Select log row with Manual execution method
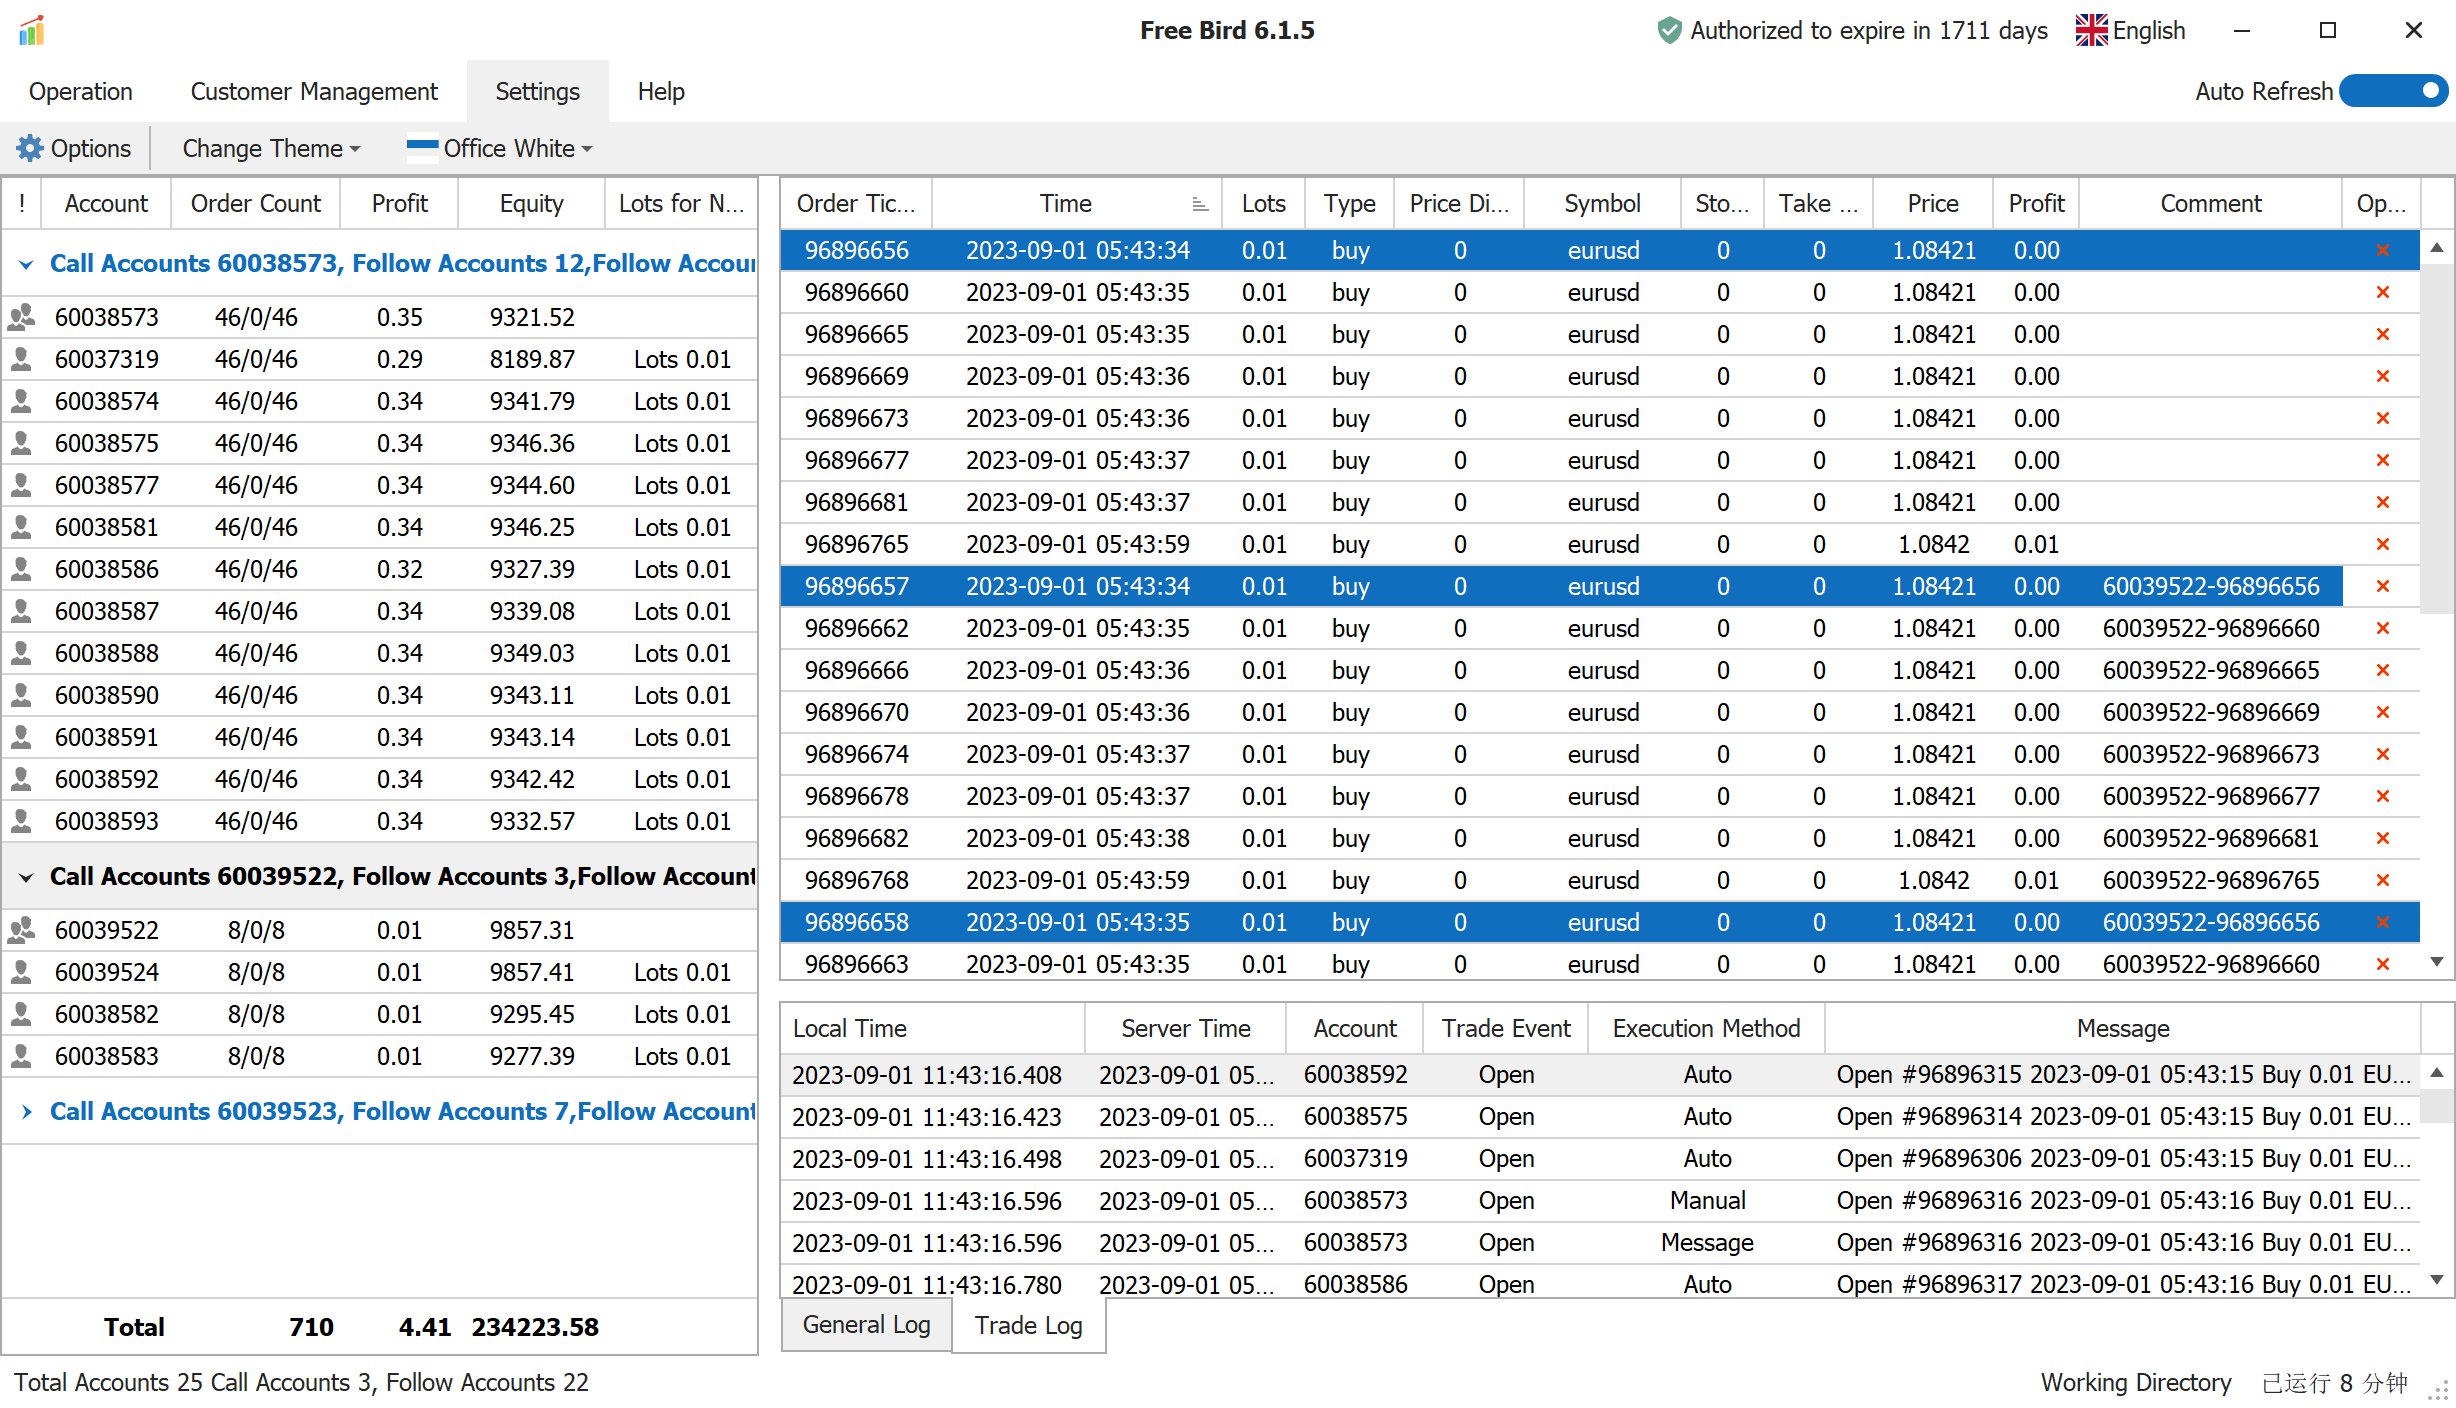This screenshot has width=2456, height=1408. pos(1600,1201)
